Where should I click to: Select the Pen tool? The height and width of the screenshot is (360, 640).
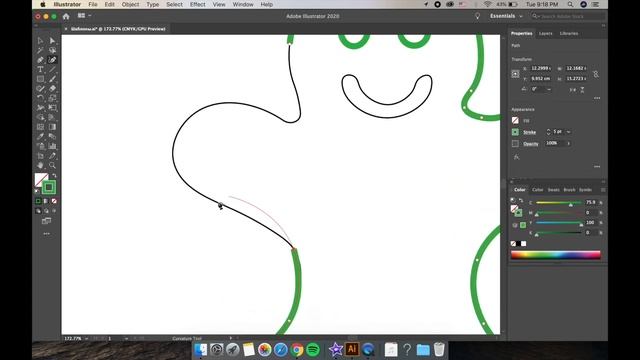point(40,60)
